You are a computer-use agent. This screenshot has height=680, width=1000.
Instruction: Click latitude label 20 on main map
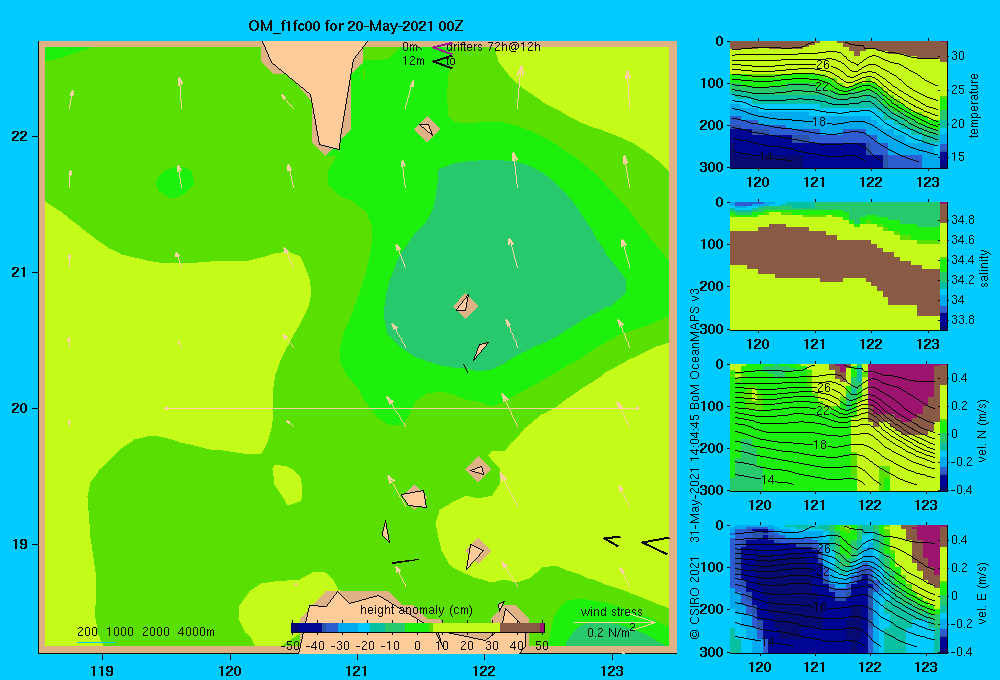[20, 408]
